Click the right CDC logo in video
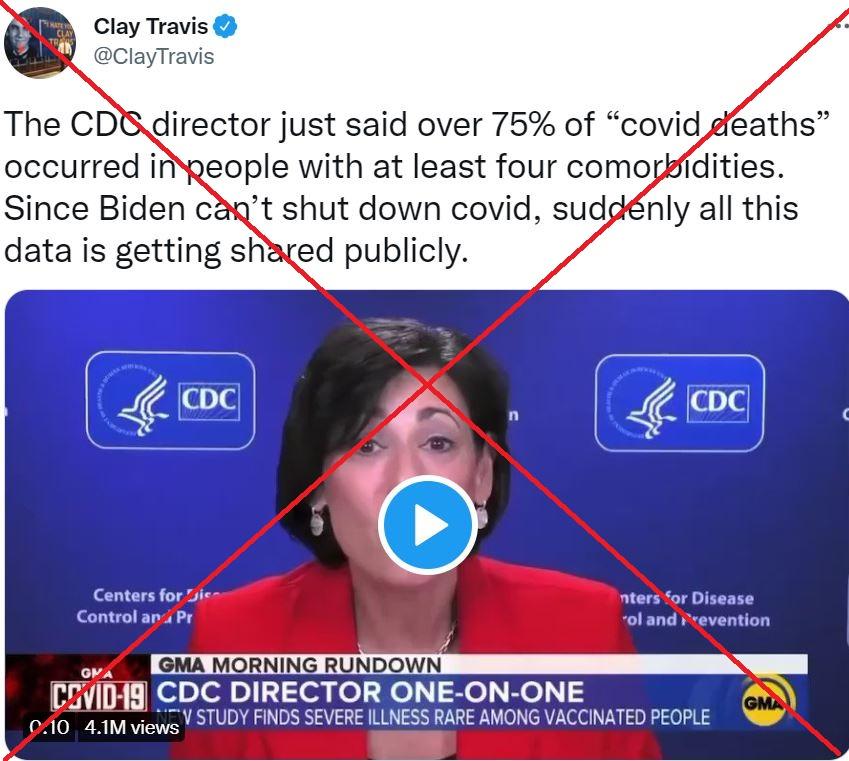The image size is (849, 761). (680, 403)
